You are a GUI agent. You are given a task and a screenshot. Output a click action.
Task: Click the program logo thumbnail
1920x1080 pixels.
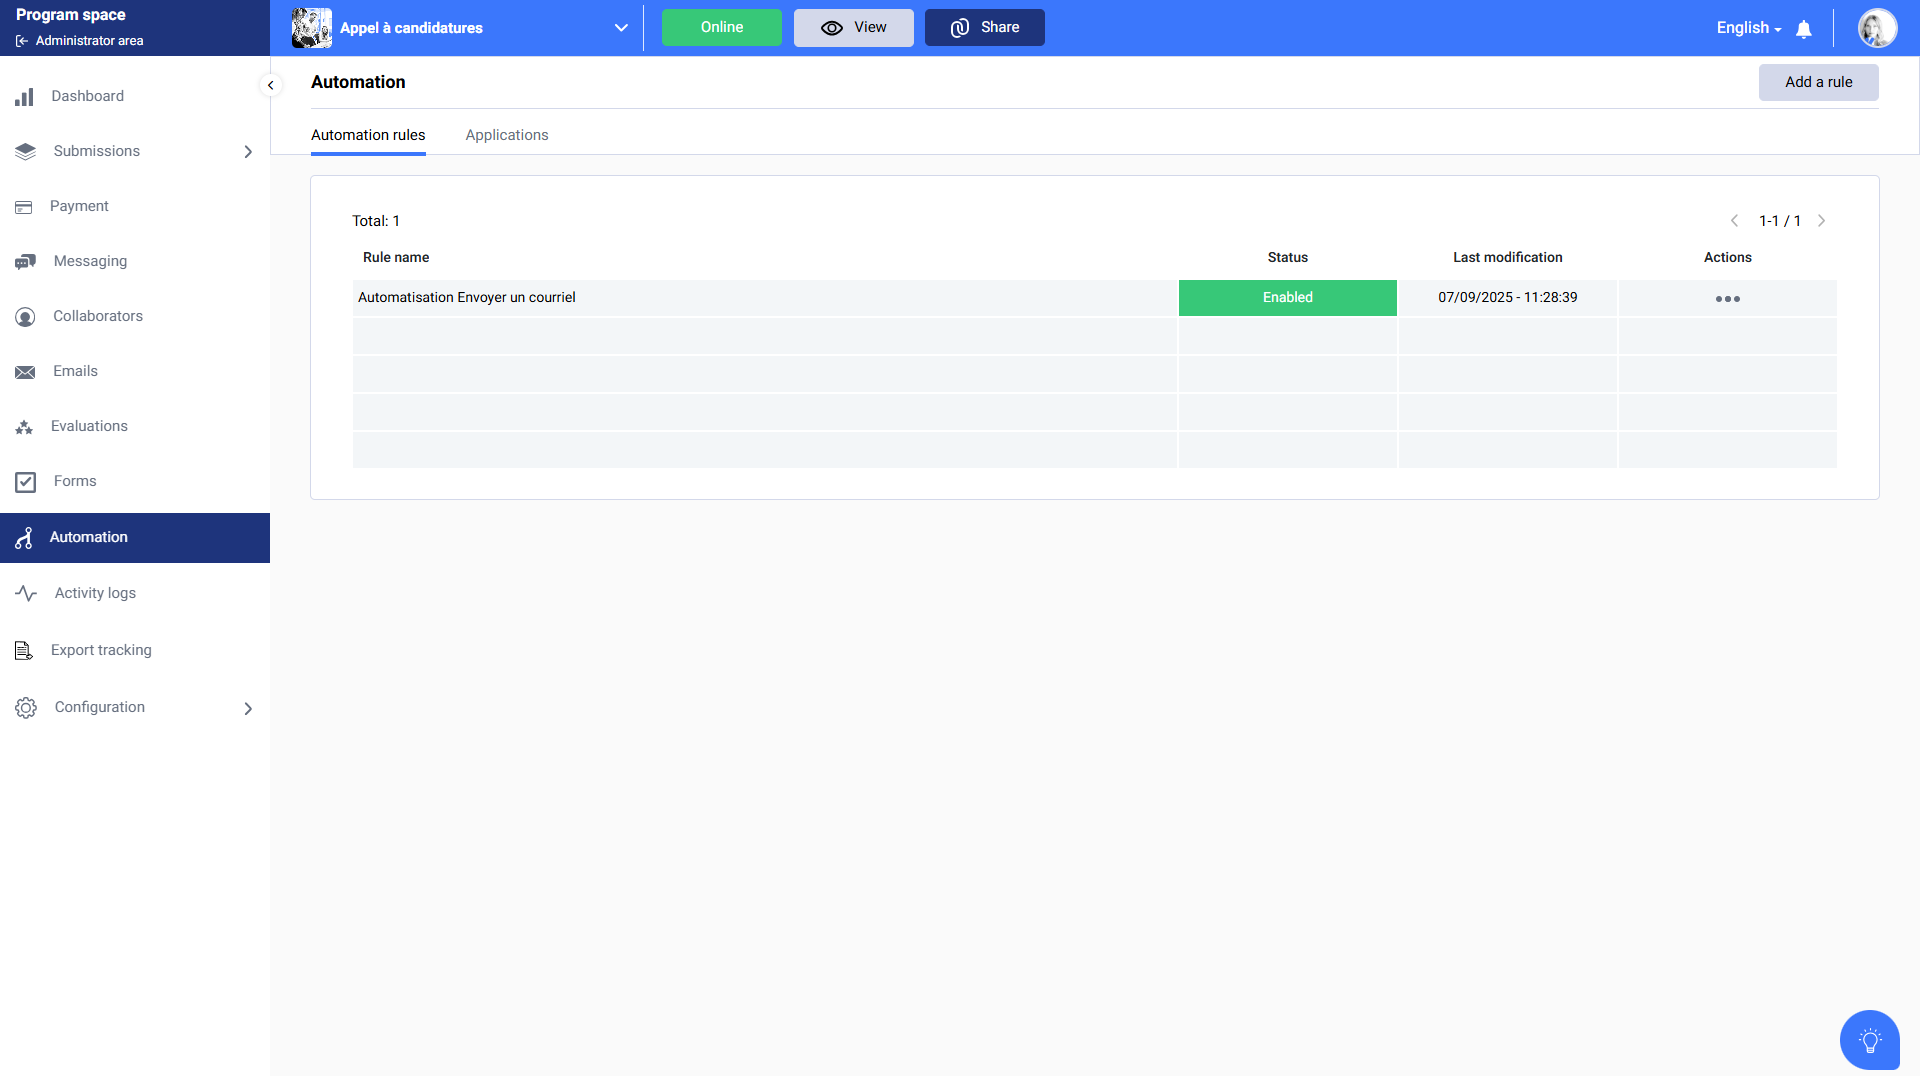[312, 28]
